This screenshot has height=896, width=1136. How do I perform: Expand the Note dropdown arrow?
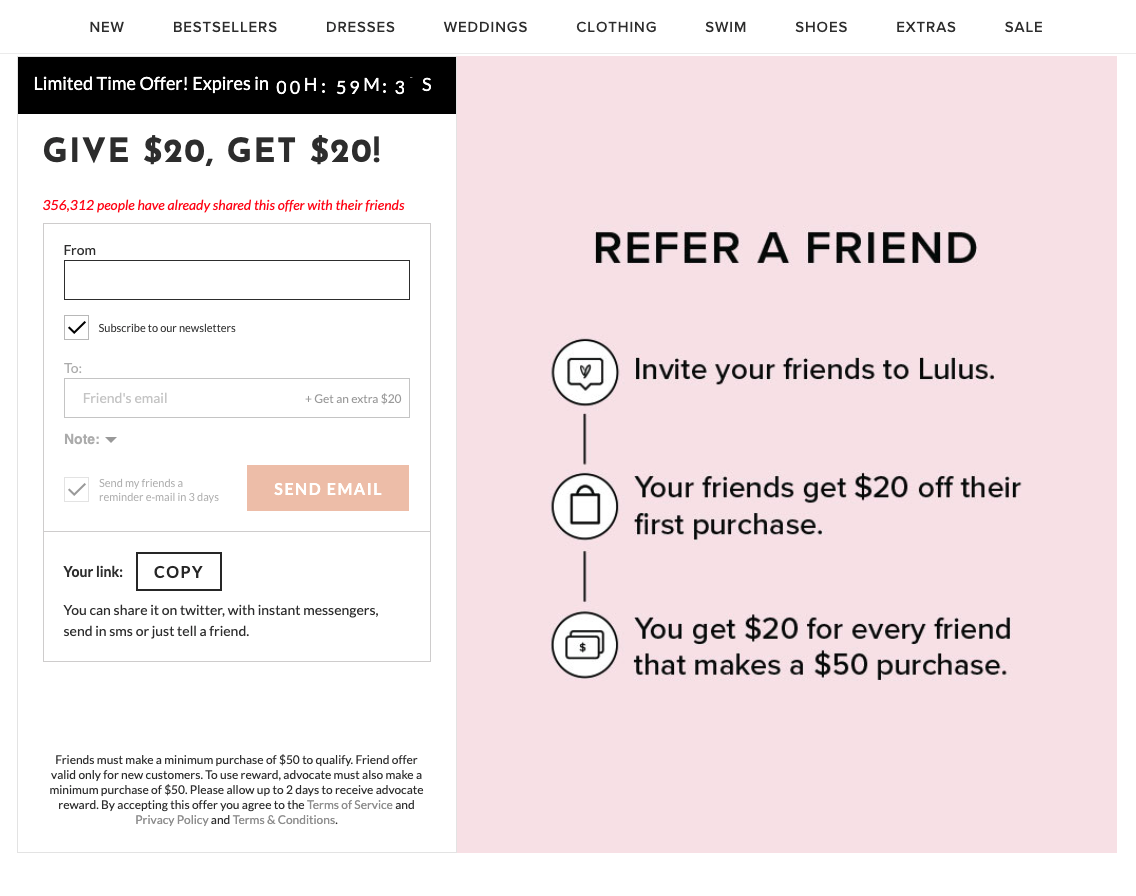coord(111,440)
